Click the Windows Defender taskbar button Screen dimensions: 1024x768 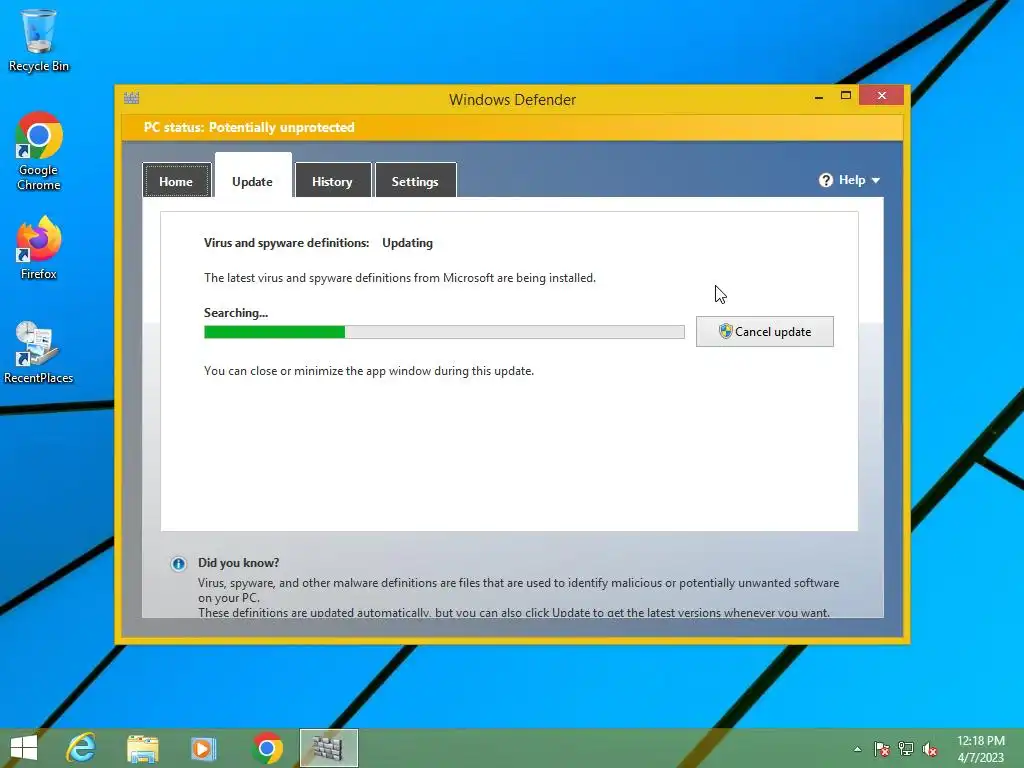tap(328, 748)
